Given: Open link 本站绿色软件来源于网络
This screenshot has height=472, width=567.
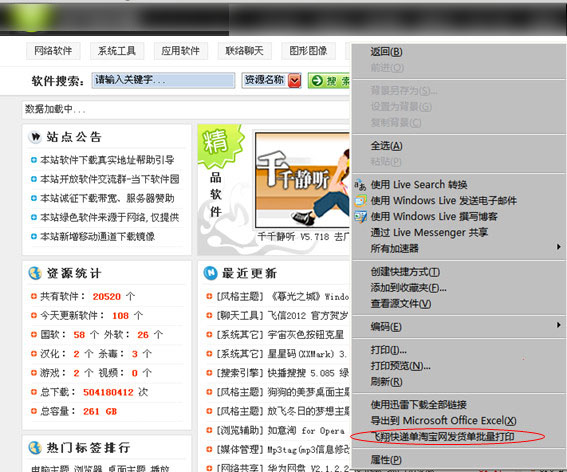Looking at the screenshot, I should [110, 217].
